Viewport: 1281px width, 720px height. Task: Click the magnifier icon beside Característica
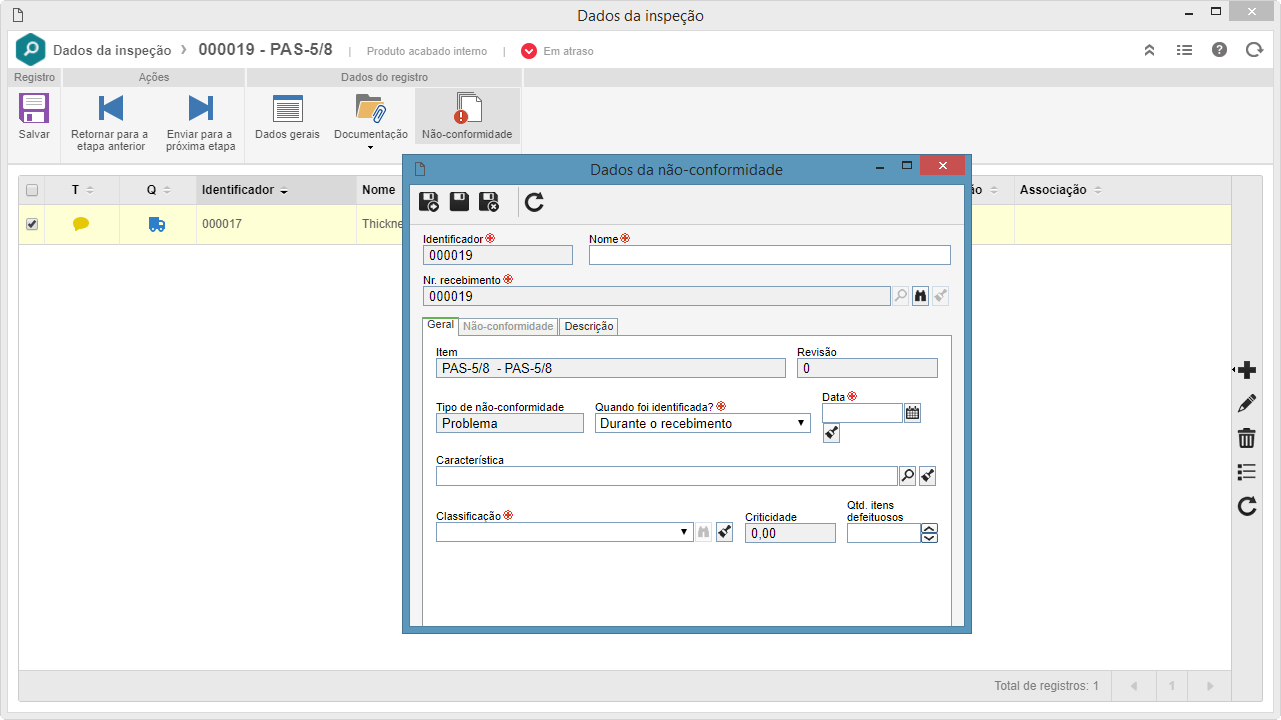908,476
